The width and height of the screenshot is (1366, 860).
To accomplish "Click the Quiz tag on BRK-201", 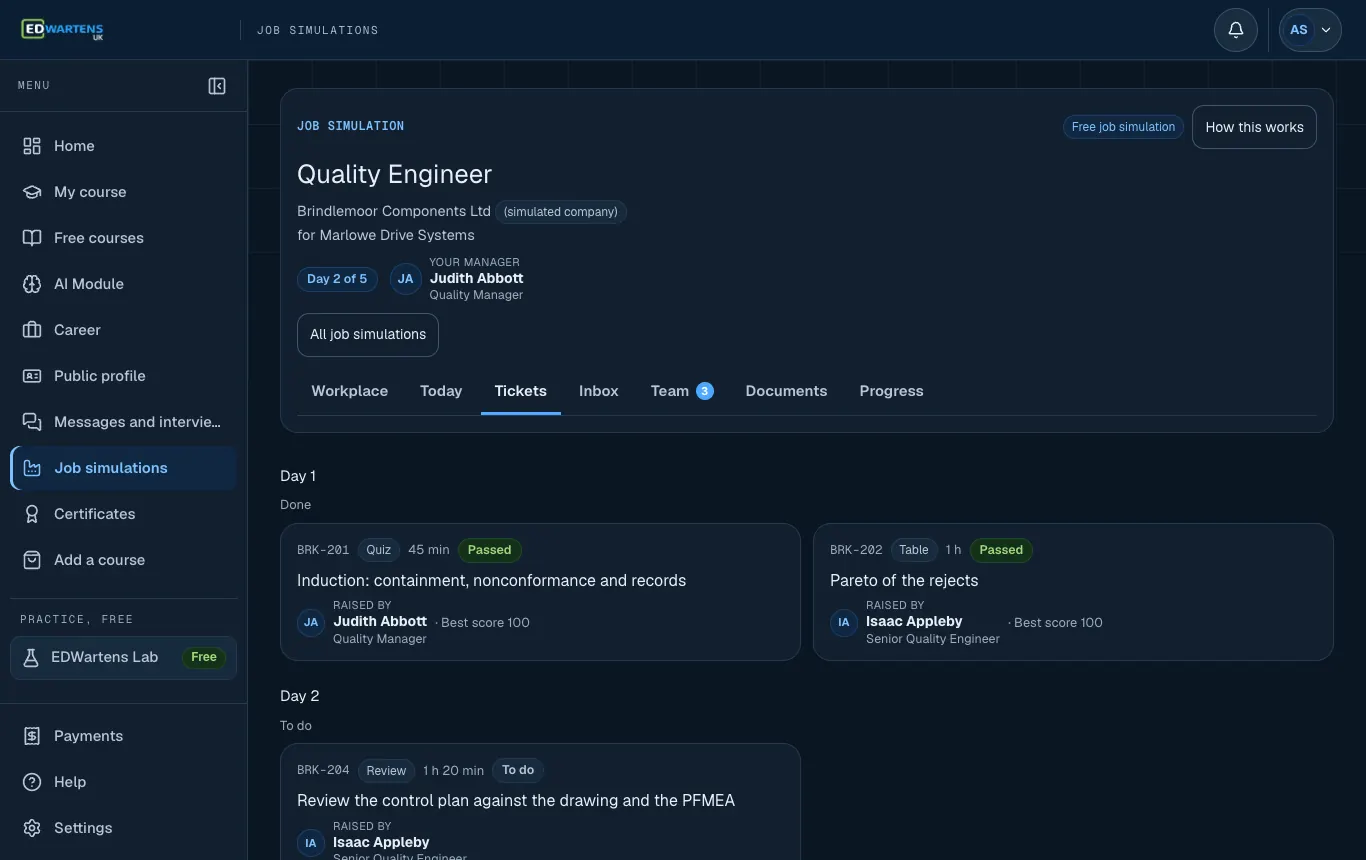I will click(379, 550).
